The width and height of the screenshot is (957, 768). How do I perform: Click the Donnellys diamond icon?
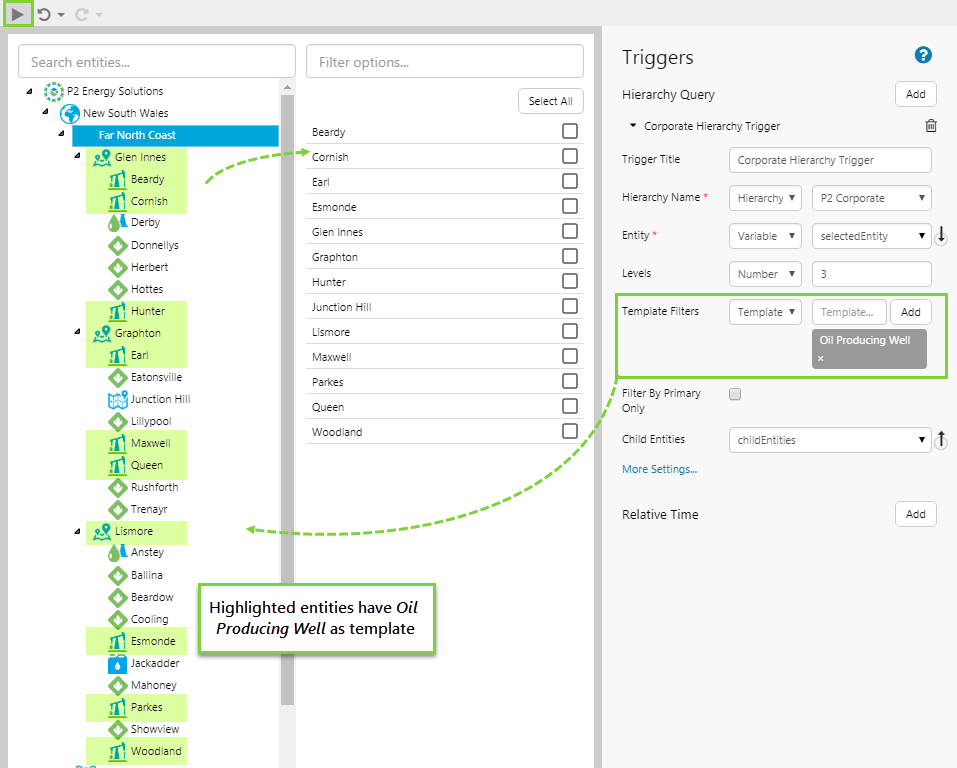(117, 245)
